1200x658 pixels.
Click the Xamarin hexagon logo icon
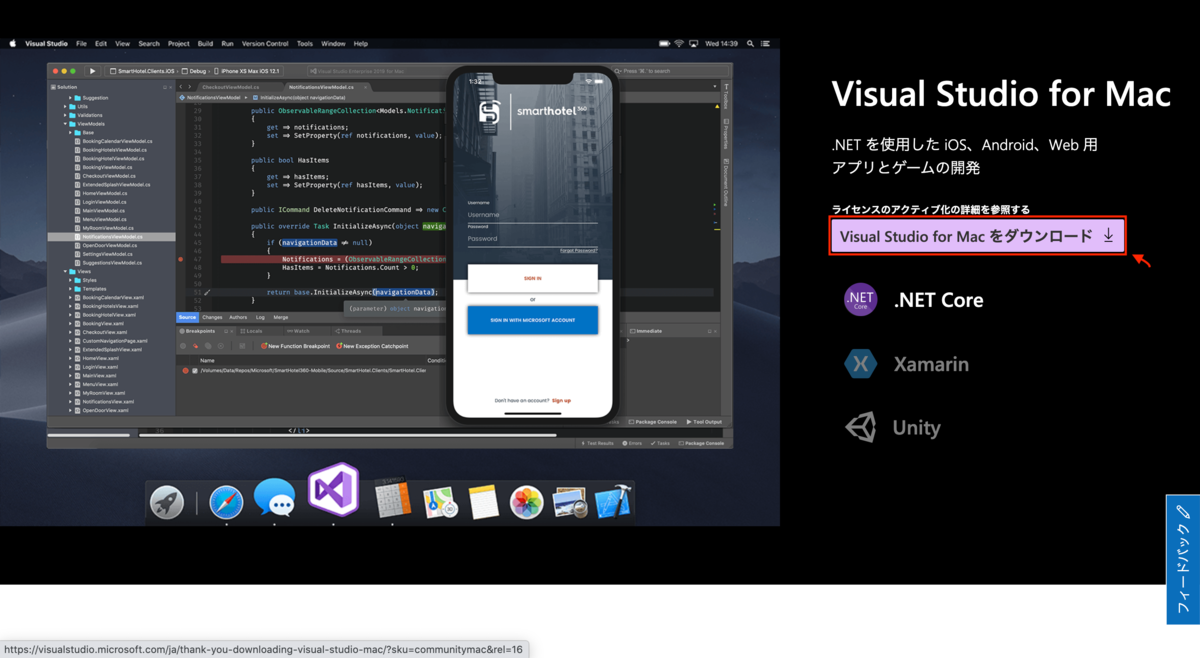(x=860, y=364)
